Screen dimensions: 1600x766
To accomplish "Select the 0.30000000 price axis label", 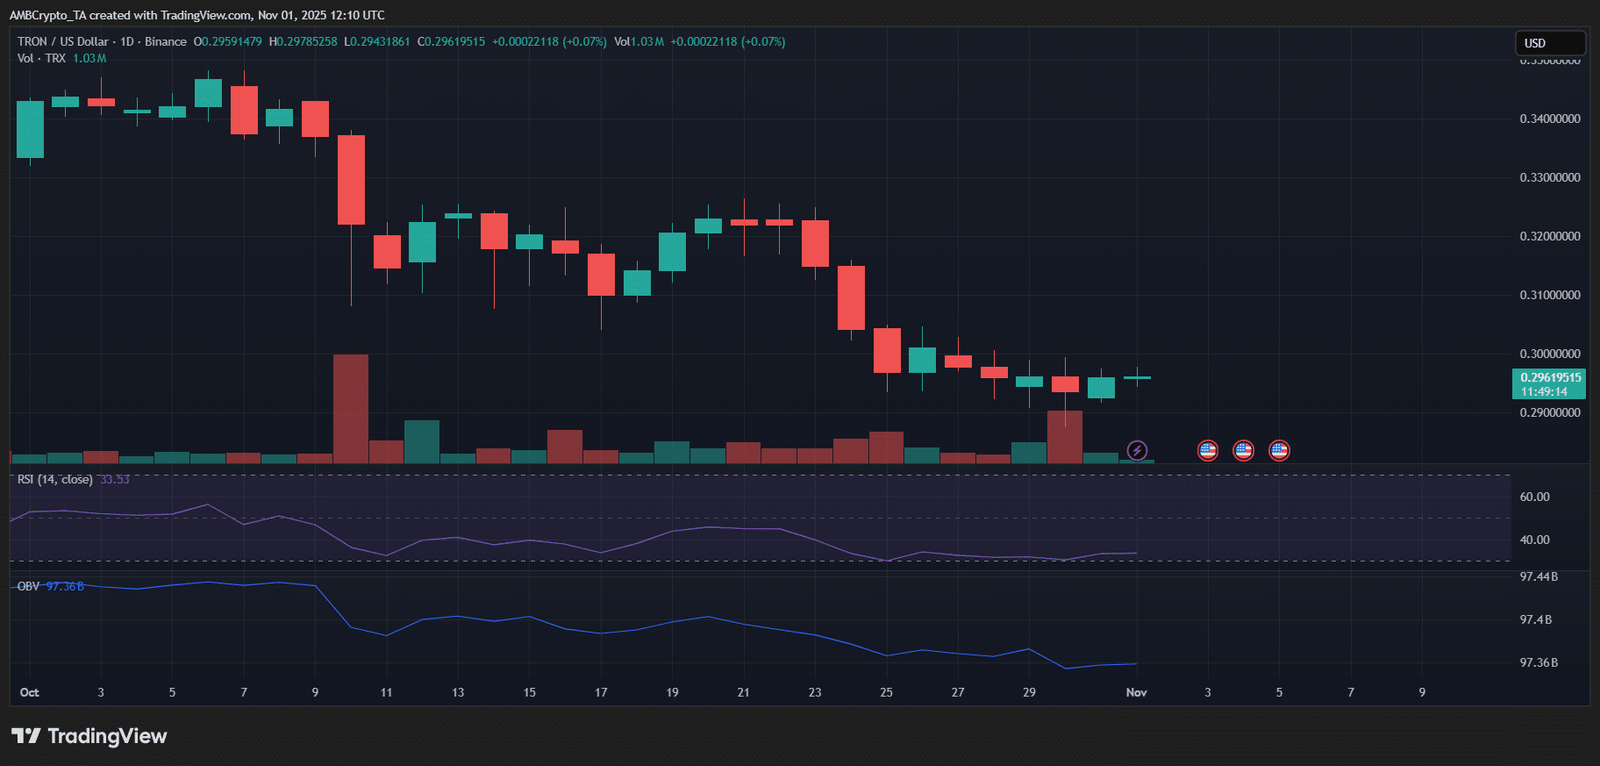I will click(x=1550, y=354).
